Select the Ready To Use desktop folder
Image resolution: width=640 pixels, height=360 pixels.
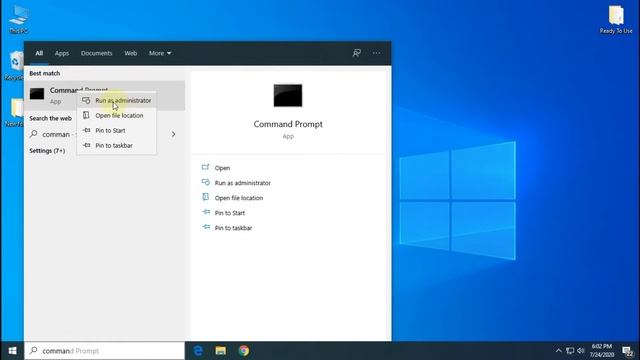click(x=616, y=19)
